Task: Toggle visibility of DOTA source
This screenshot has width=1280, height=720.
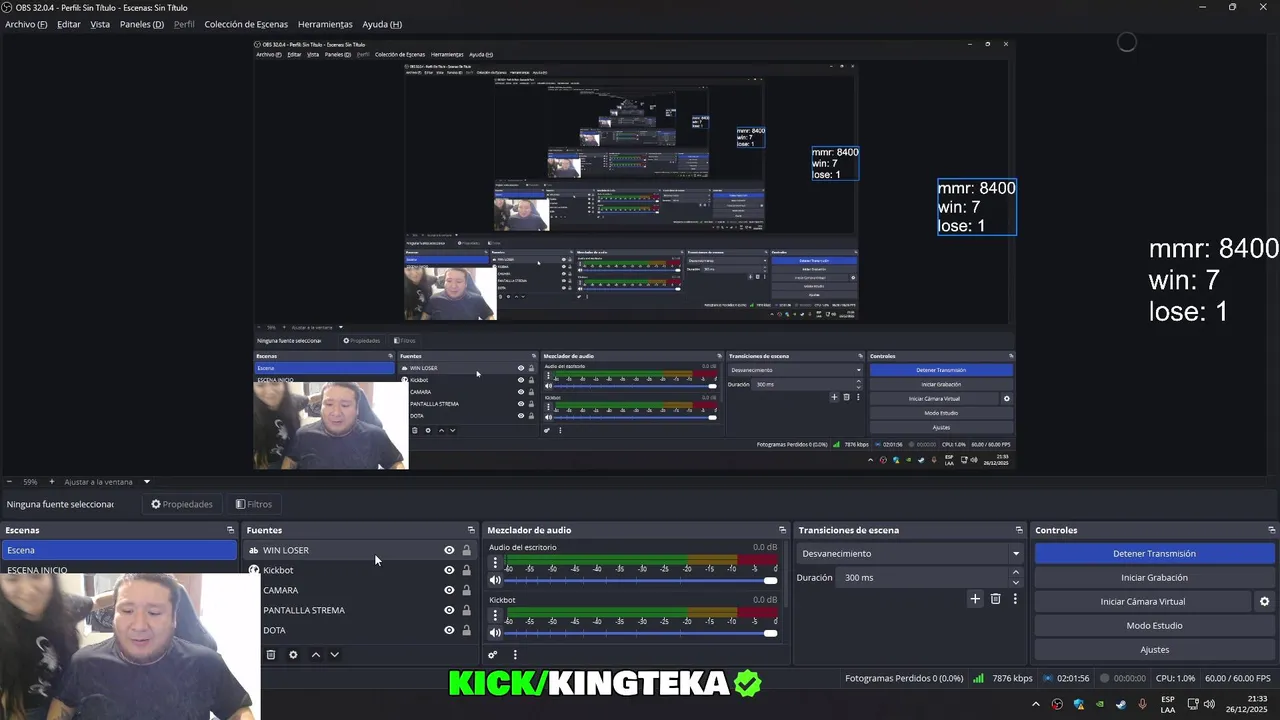Action: [449, 630]
